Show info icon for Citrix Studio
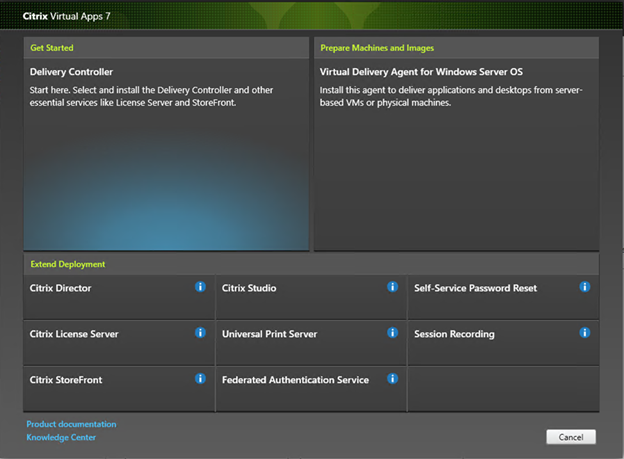 392,287
